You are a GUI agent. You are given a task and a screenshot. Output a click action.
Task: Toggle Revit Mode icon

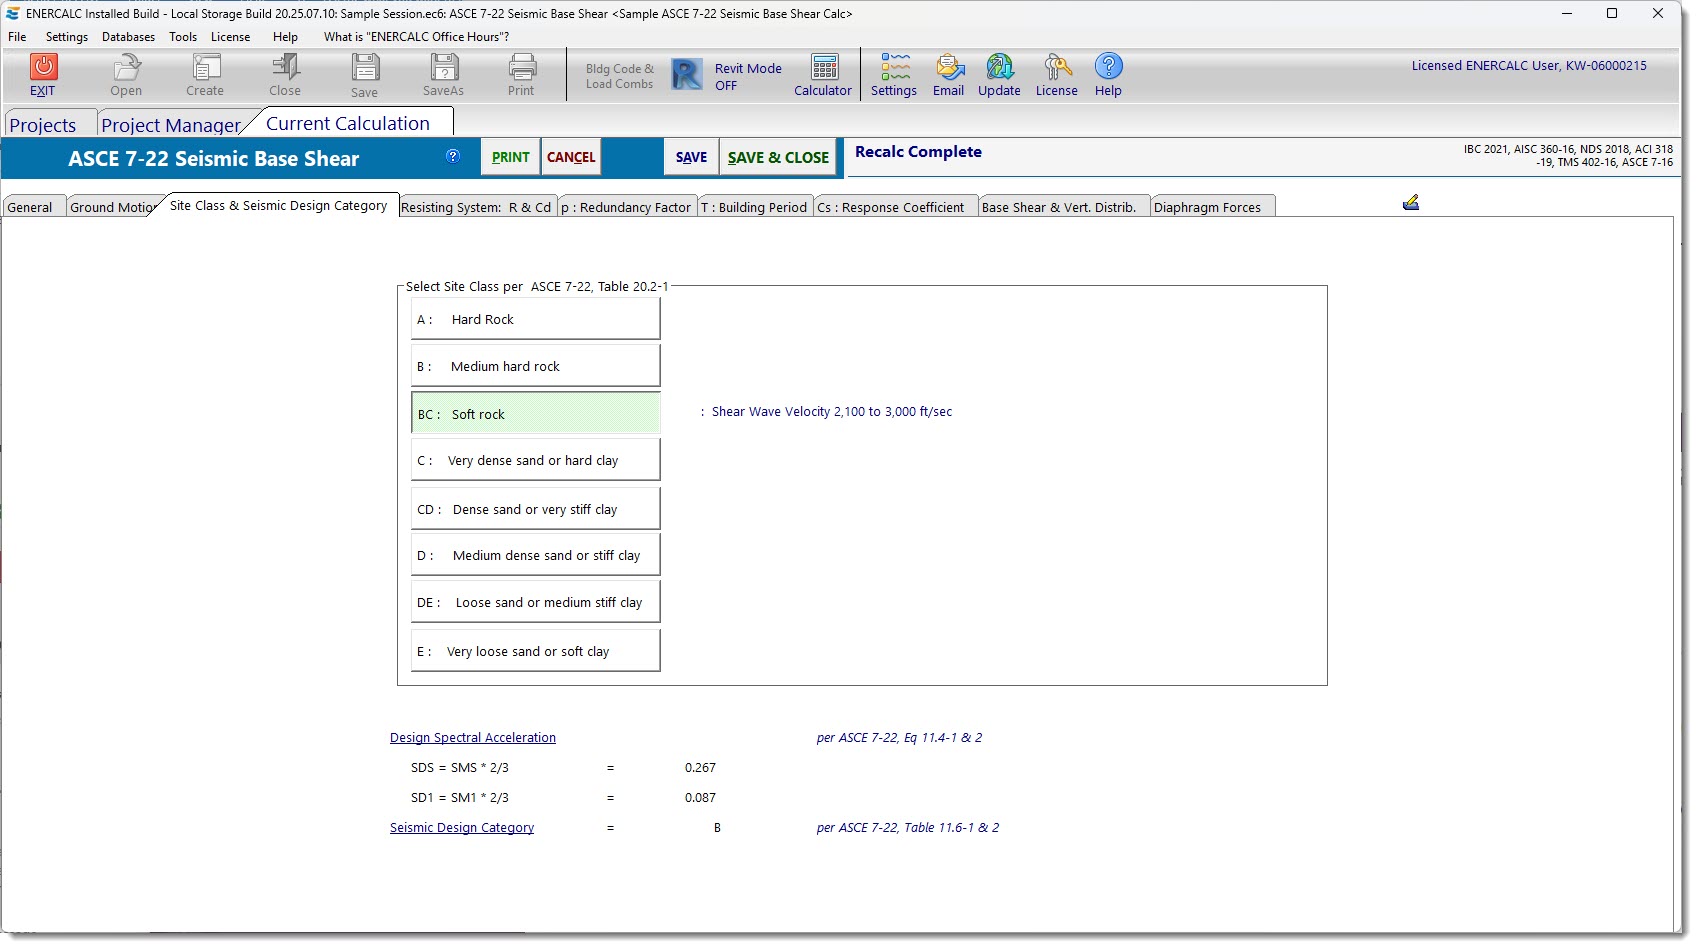[x=687, y=75]
